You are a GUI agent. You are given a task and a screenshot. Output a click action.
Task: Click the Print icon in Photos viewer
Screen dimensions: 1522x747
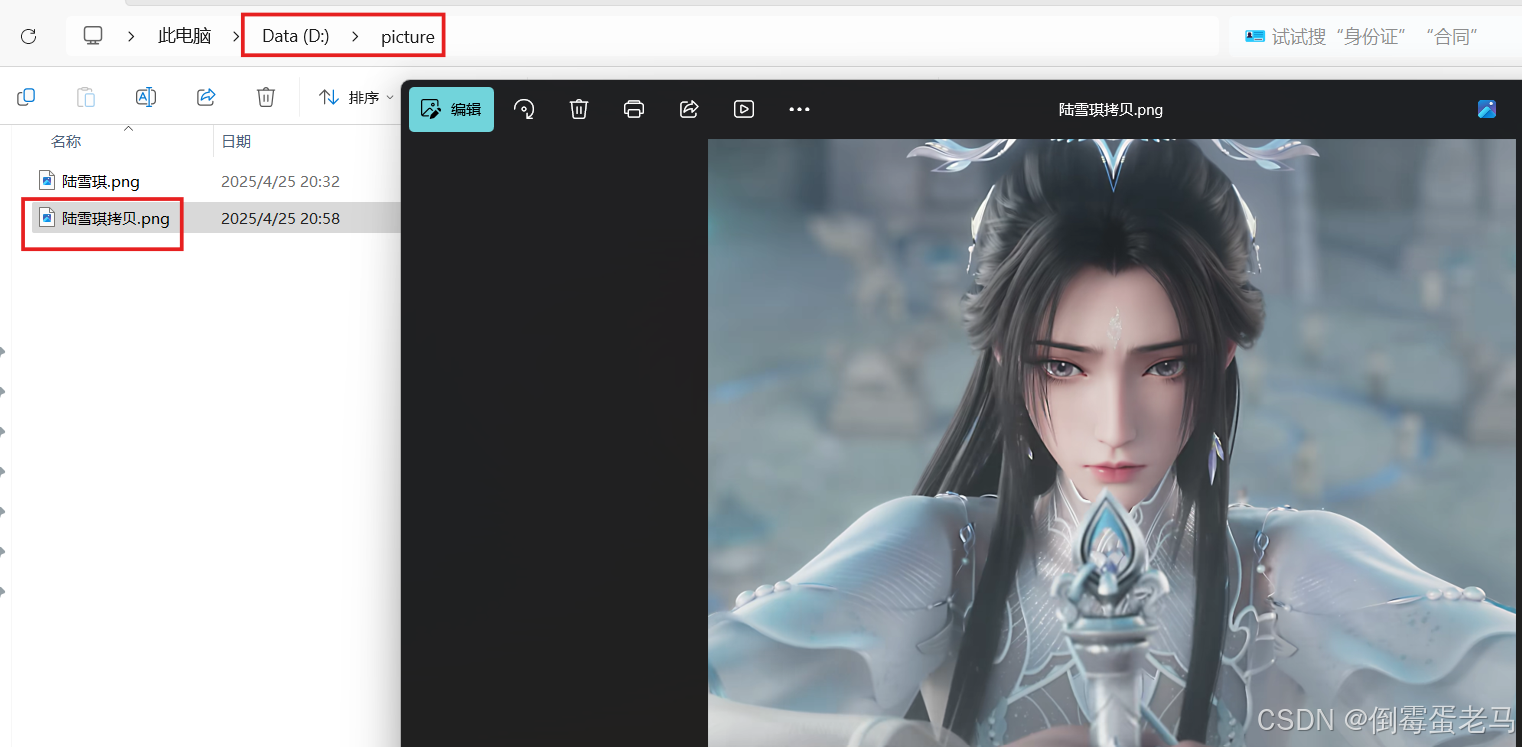[x=634, y=109]
